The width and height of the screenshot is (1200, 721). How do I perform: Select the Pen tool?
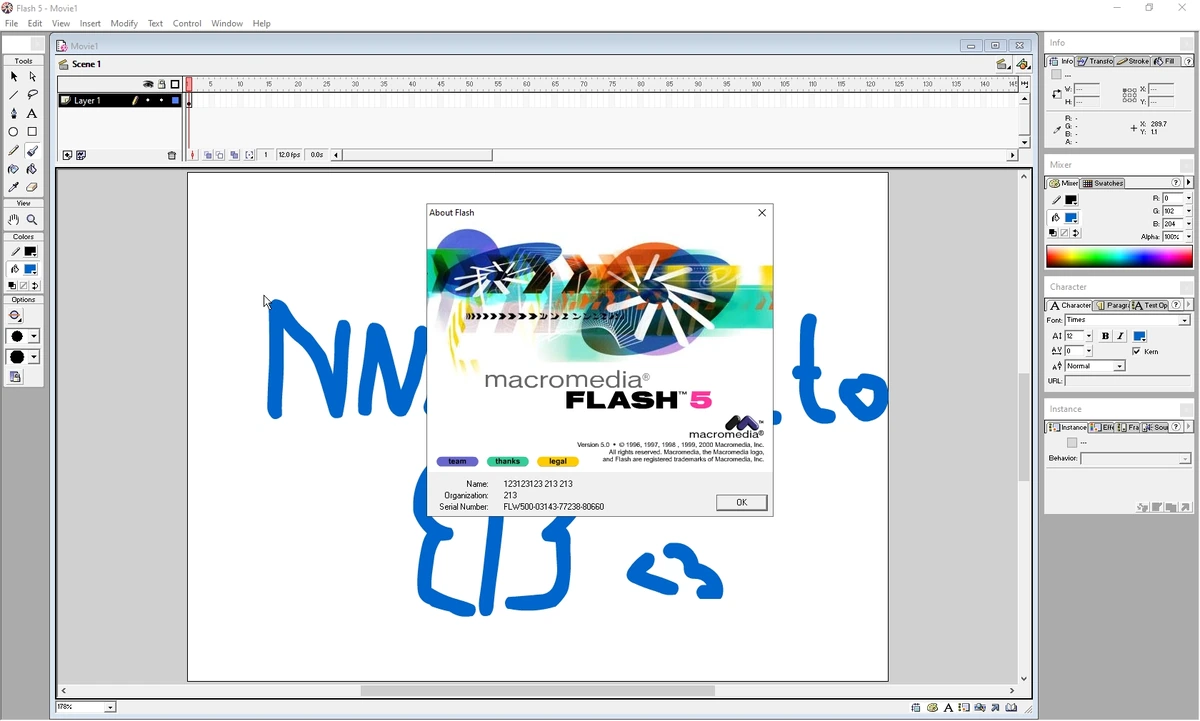coord(14,114)
